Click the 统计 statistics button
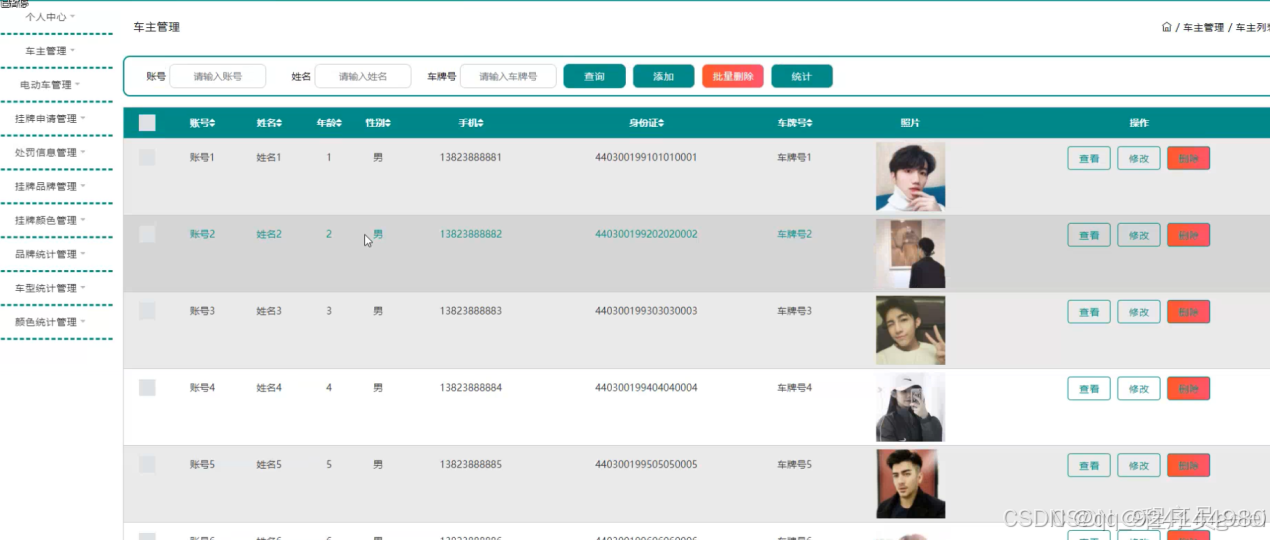The width and height of the screenshot is (1270, 540). (802, 76)
